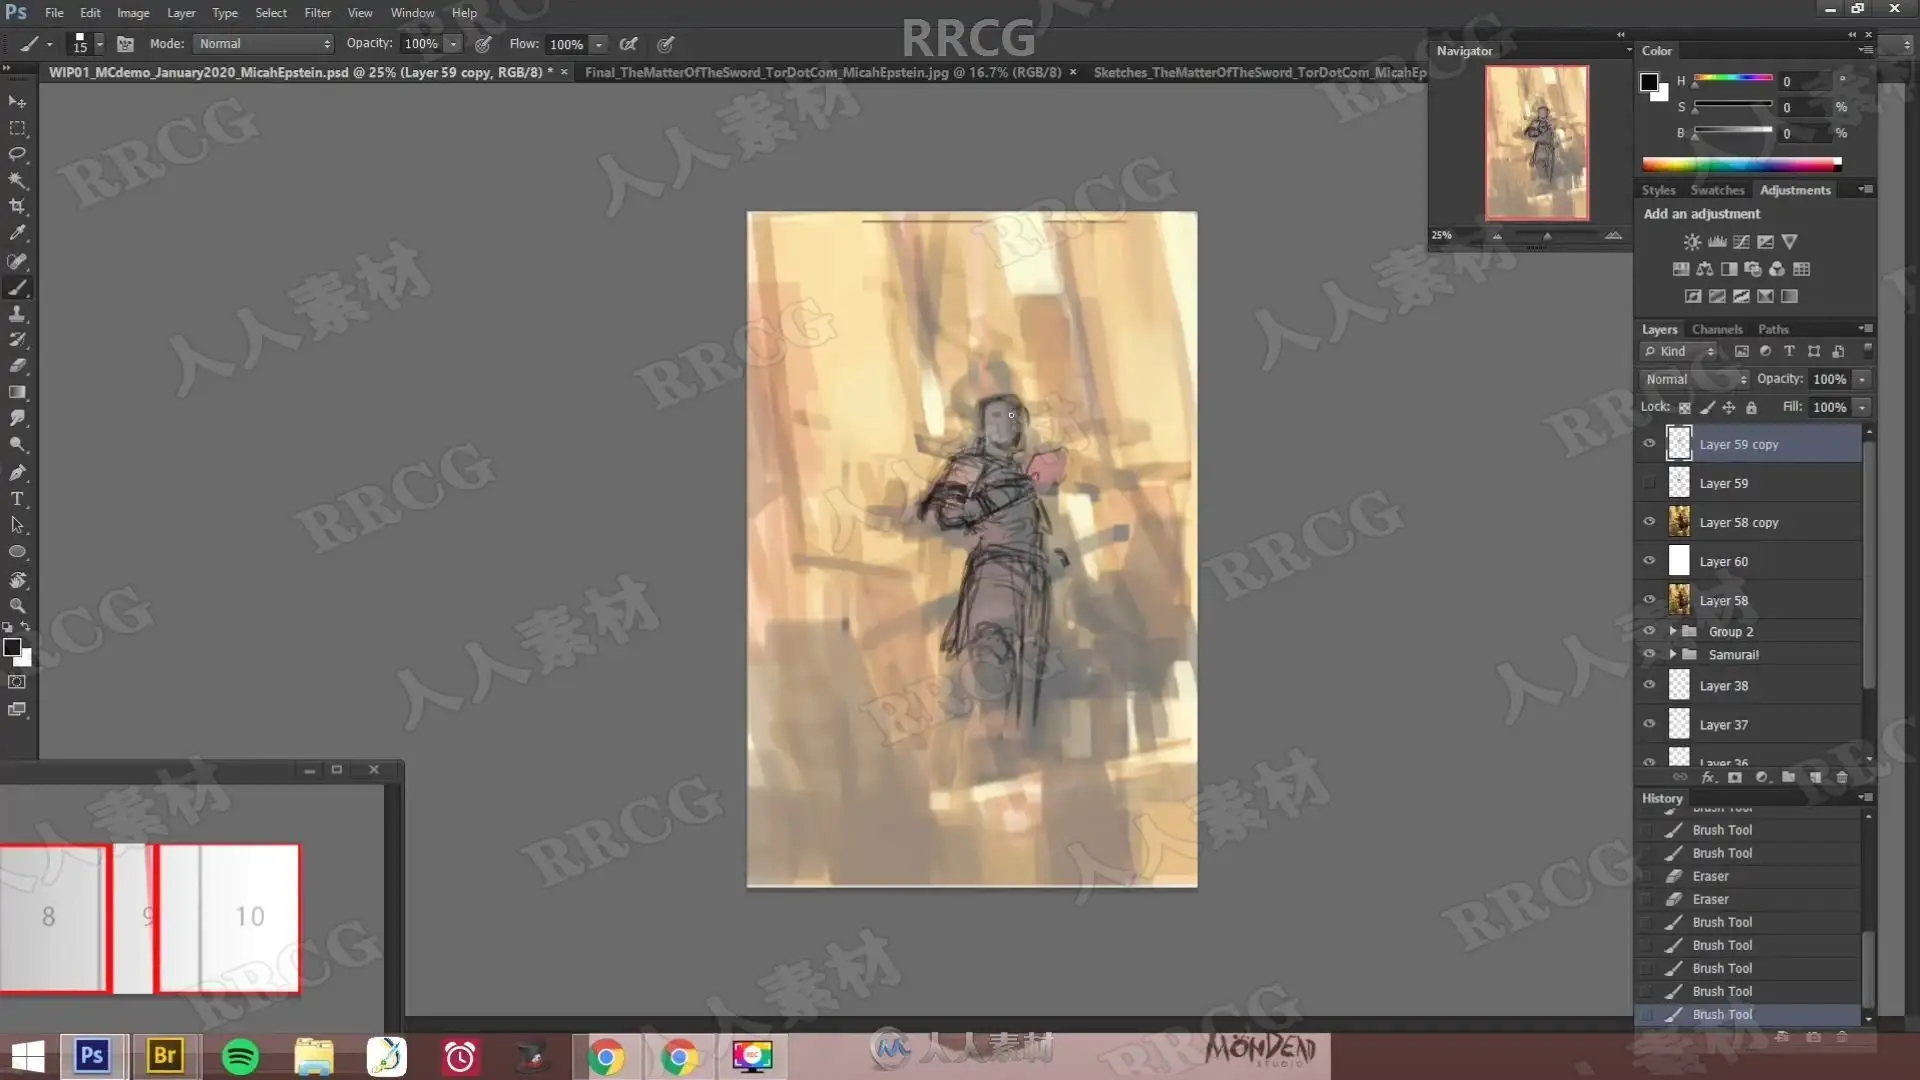Image resolution: width=1920 pixels, height=1080 pixels.
Task: Show Layer 59 by clicking its visibility box
Action: coord(1649,483)
